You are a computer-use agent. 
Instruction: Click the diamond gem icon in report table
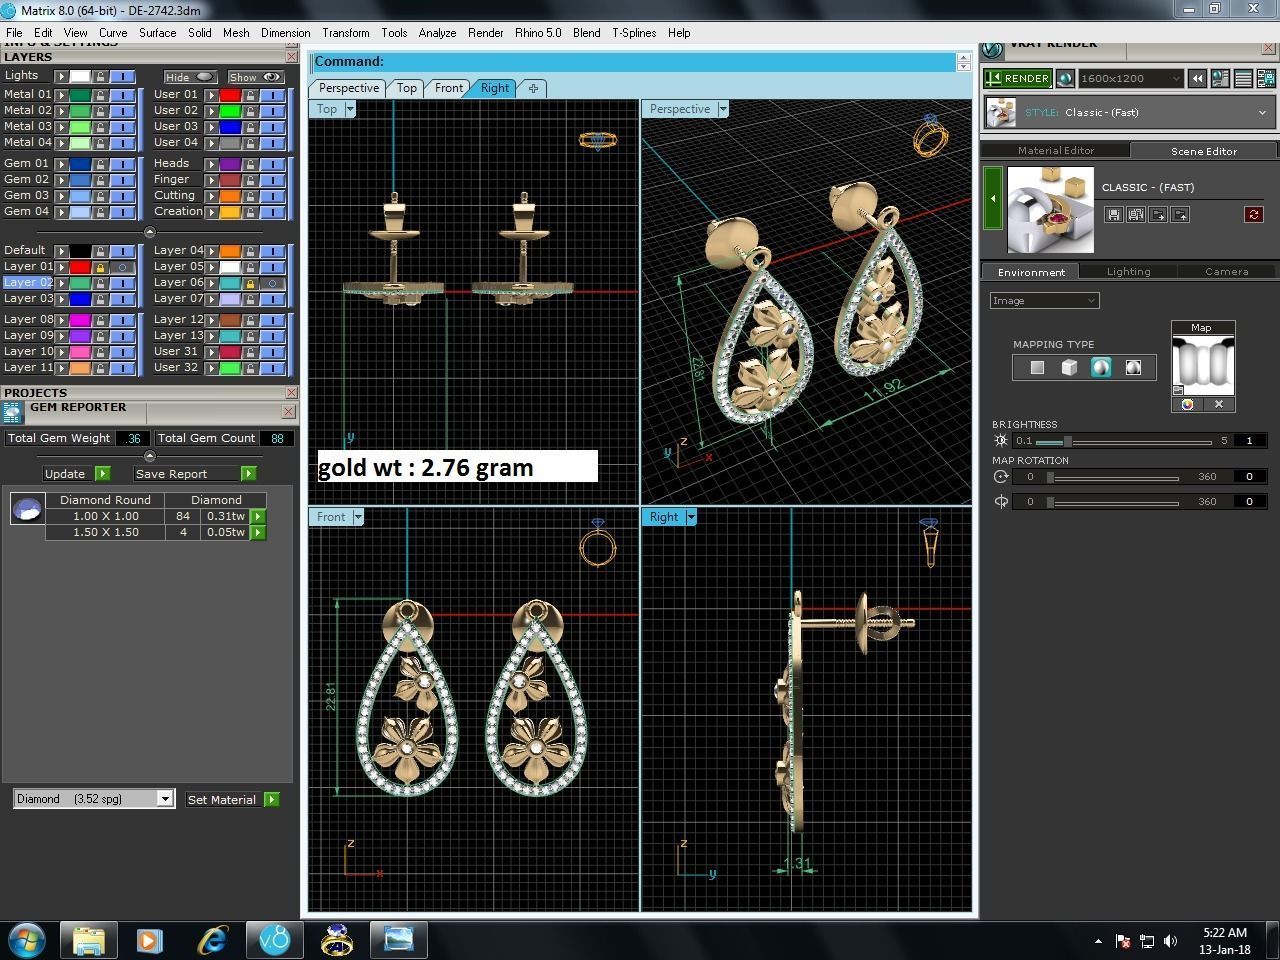click(27, 509)
